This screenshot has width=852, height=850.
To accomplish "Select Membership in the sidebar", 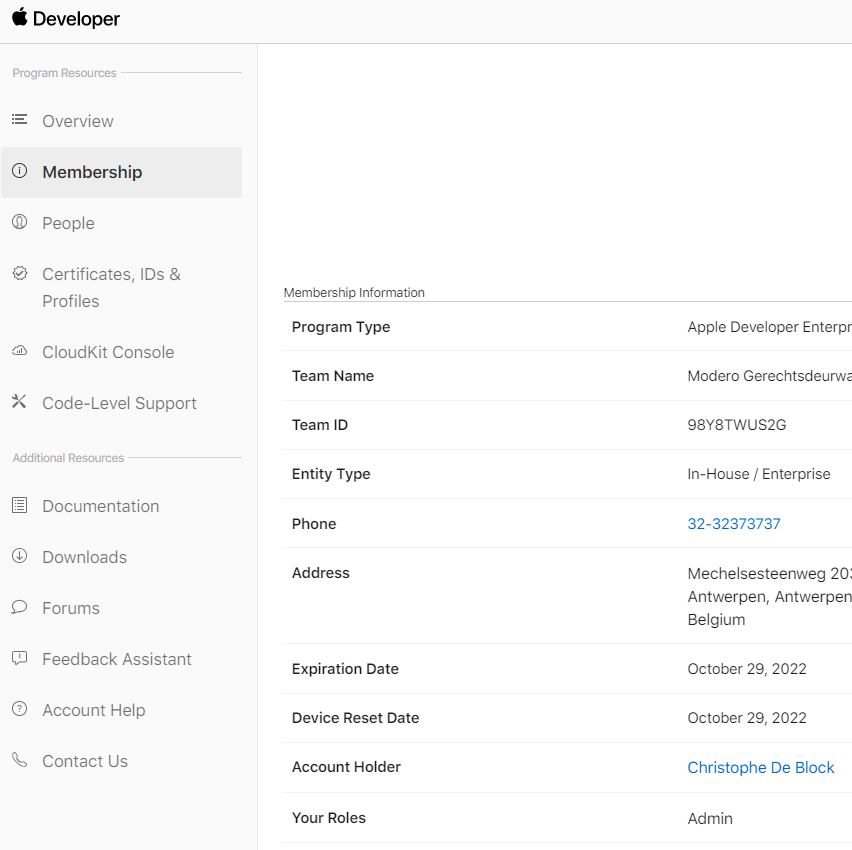I will coord(122,172).
